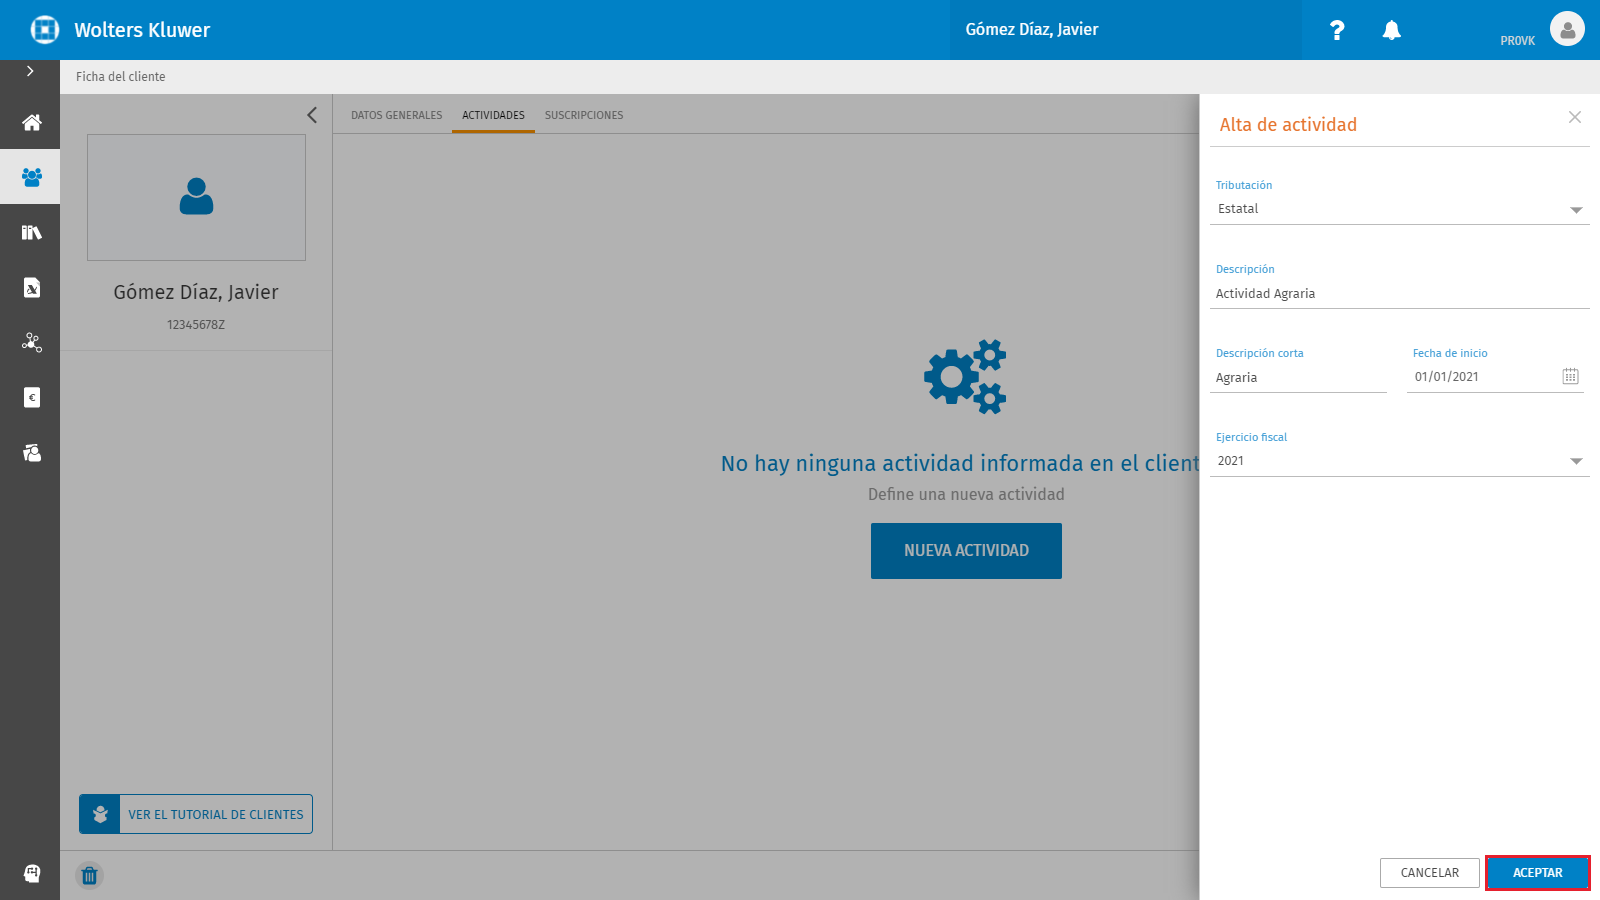
Task: Expand the left sidebar menu chevron
Action: pyautogui.click(x=30, y=71)
